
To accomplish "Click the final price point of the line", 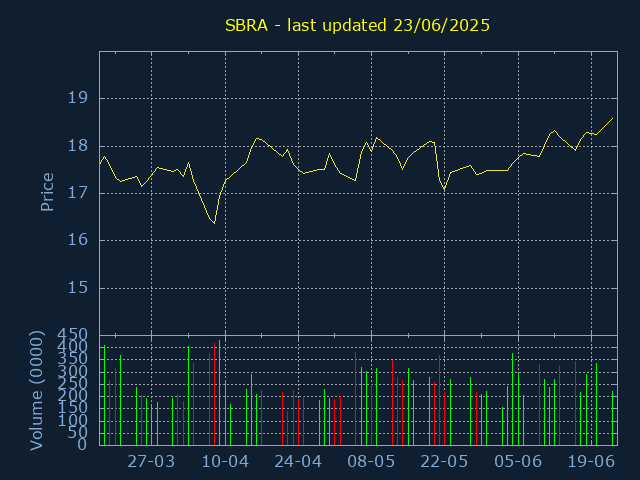I will 613,118.
